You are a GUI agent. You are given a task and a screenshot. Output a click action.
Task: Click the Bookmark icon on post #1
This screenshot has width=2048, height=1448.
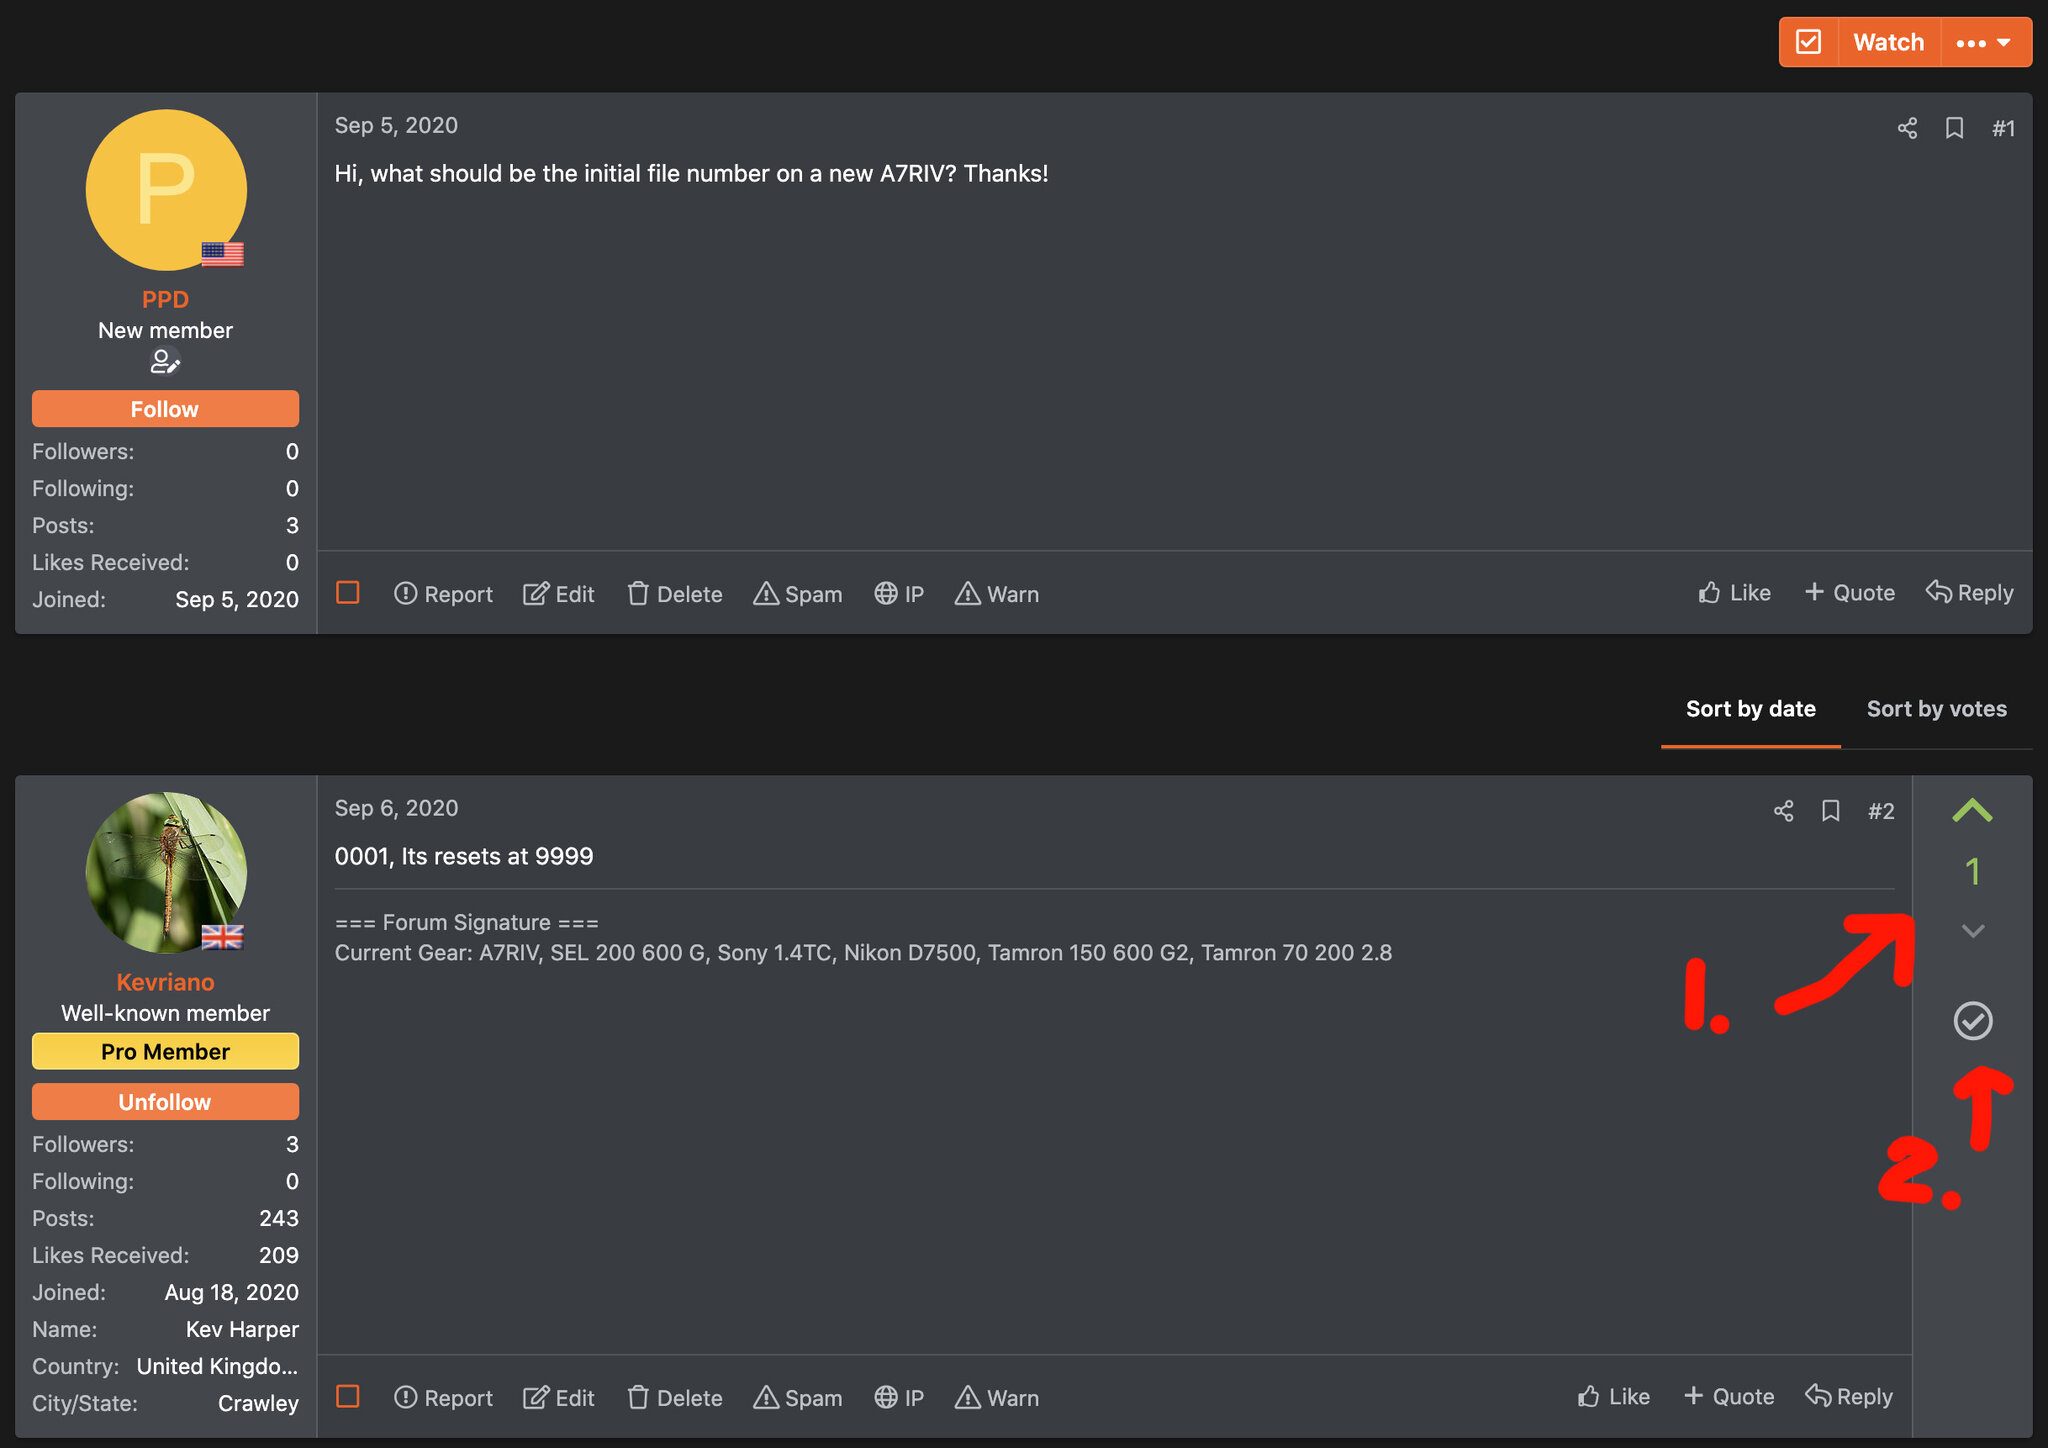[1952, 127]
